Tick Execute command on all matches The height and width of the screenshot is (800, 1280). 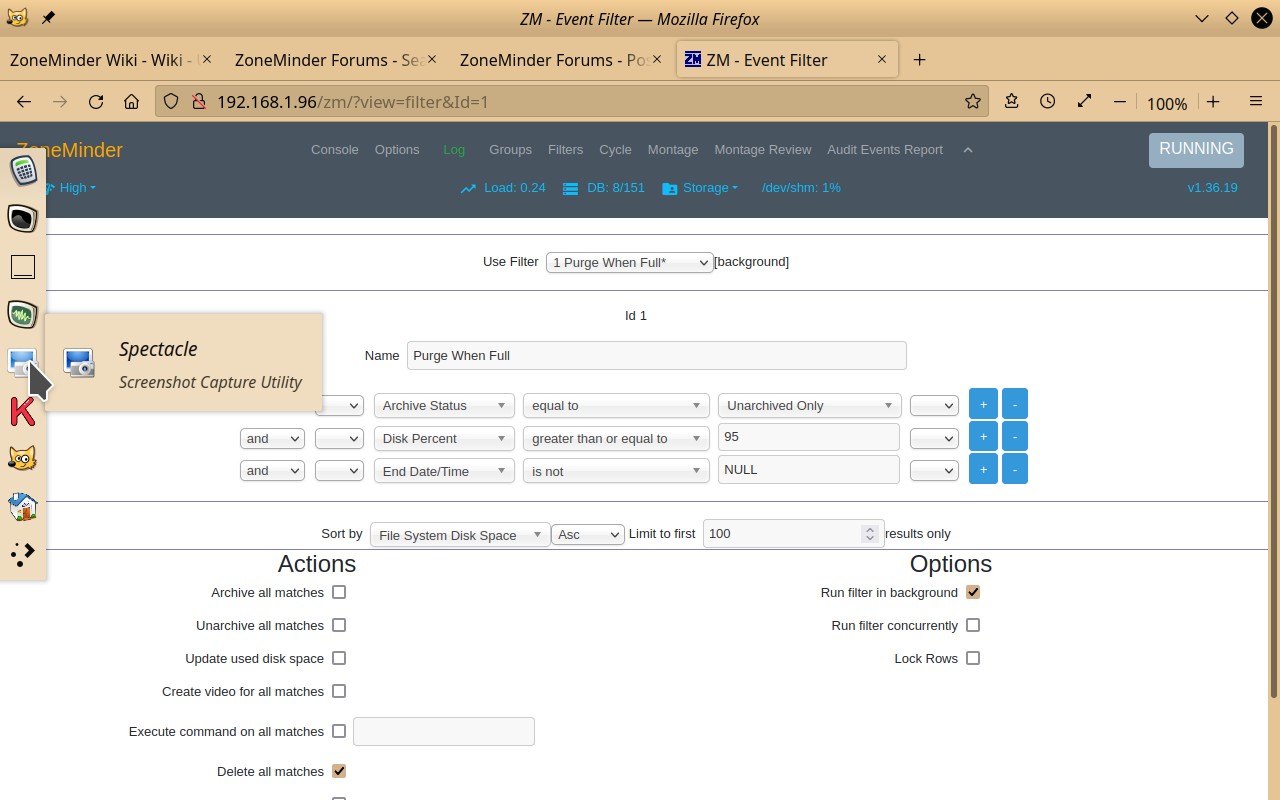339,731
